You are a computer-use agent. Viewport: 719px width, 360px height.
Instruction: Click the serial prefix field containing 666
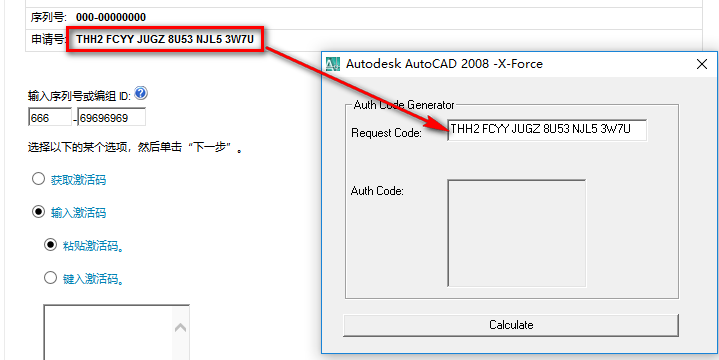click(x=50, y=117)
